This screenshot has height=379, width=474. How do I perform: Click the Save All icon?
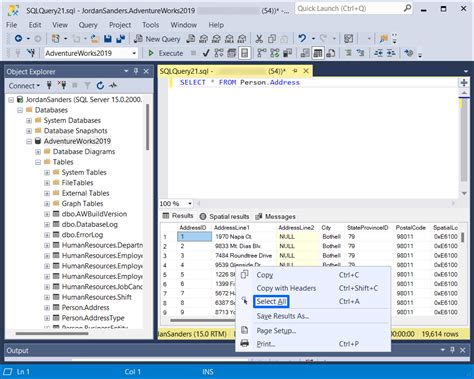tap(120, 39)
